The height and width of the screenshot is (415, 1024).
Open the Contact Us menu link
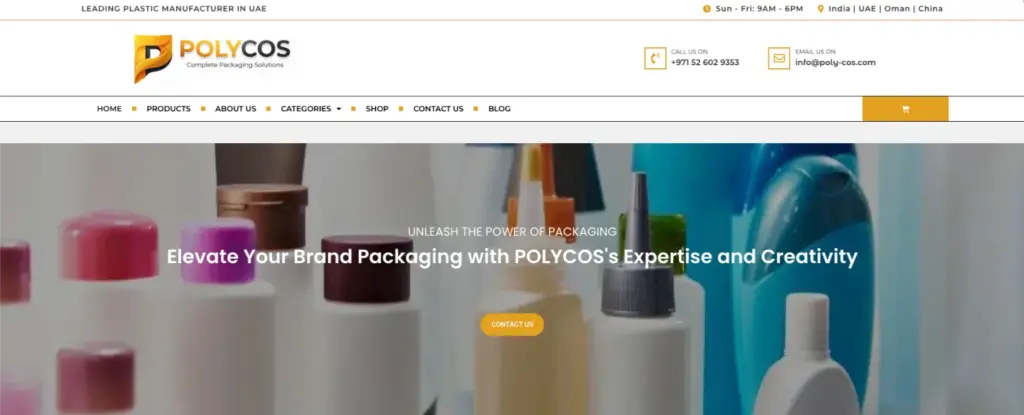point(438,109)
